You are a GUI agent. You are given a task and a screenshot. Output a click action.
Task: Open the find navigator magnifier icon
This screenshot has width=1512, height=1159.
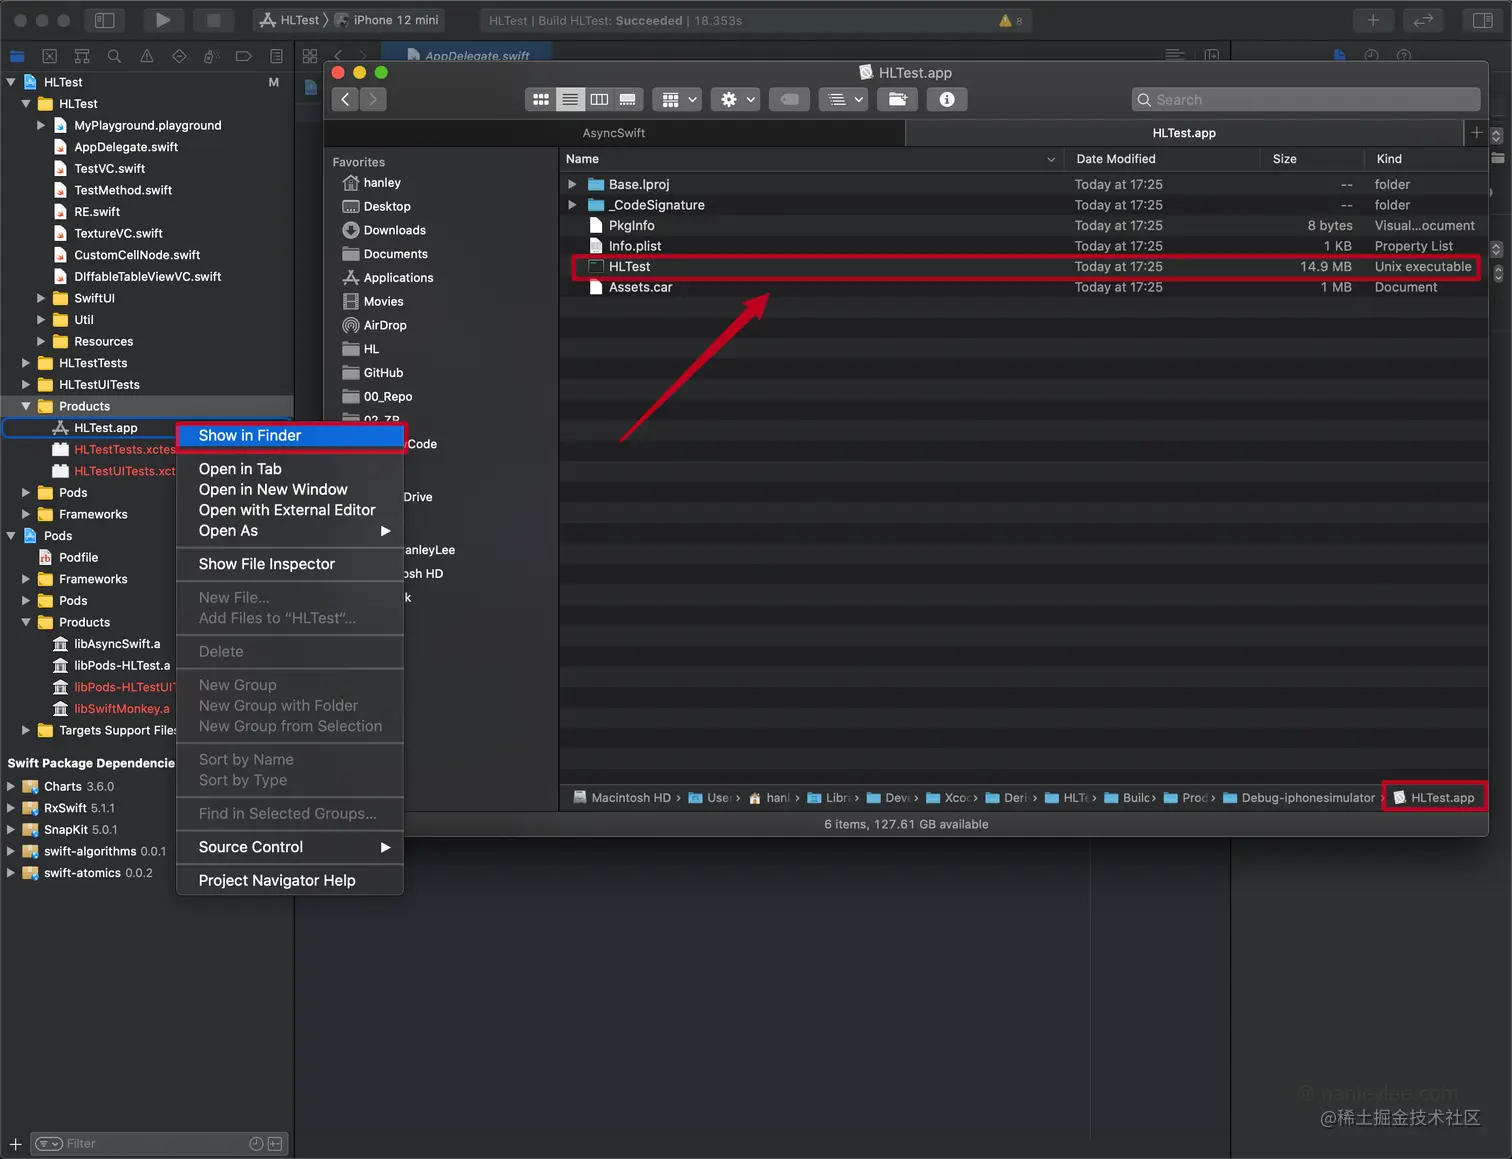(114, 56)
